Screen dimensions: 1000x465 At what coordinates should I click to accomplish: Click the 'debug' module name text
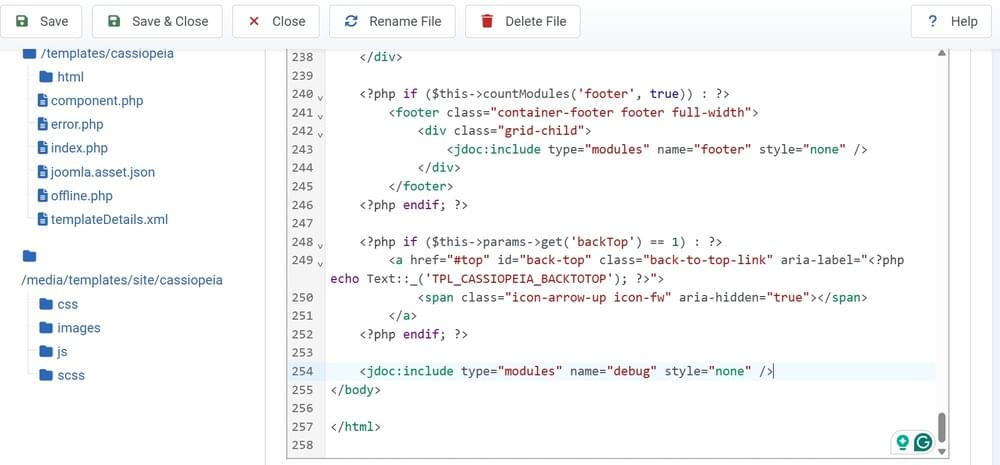[631, 371]
